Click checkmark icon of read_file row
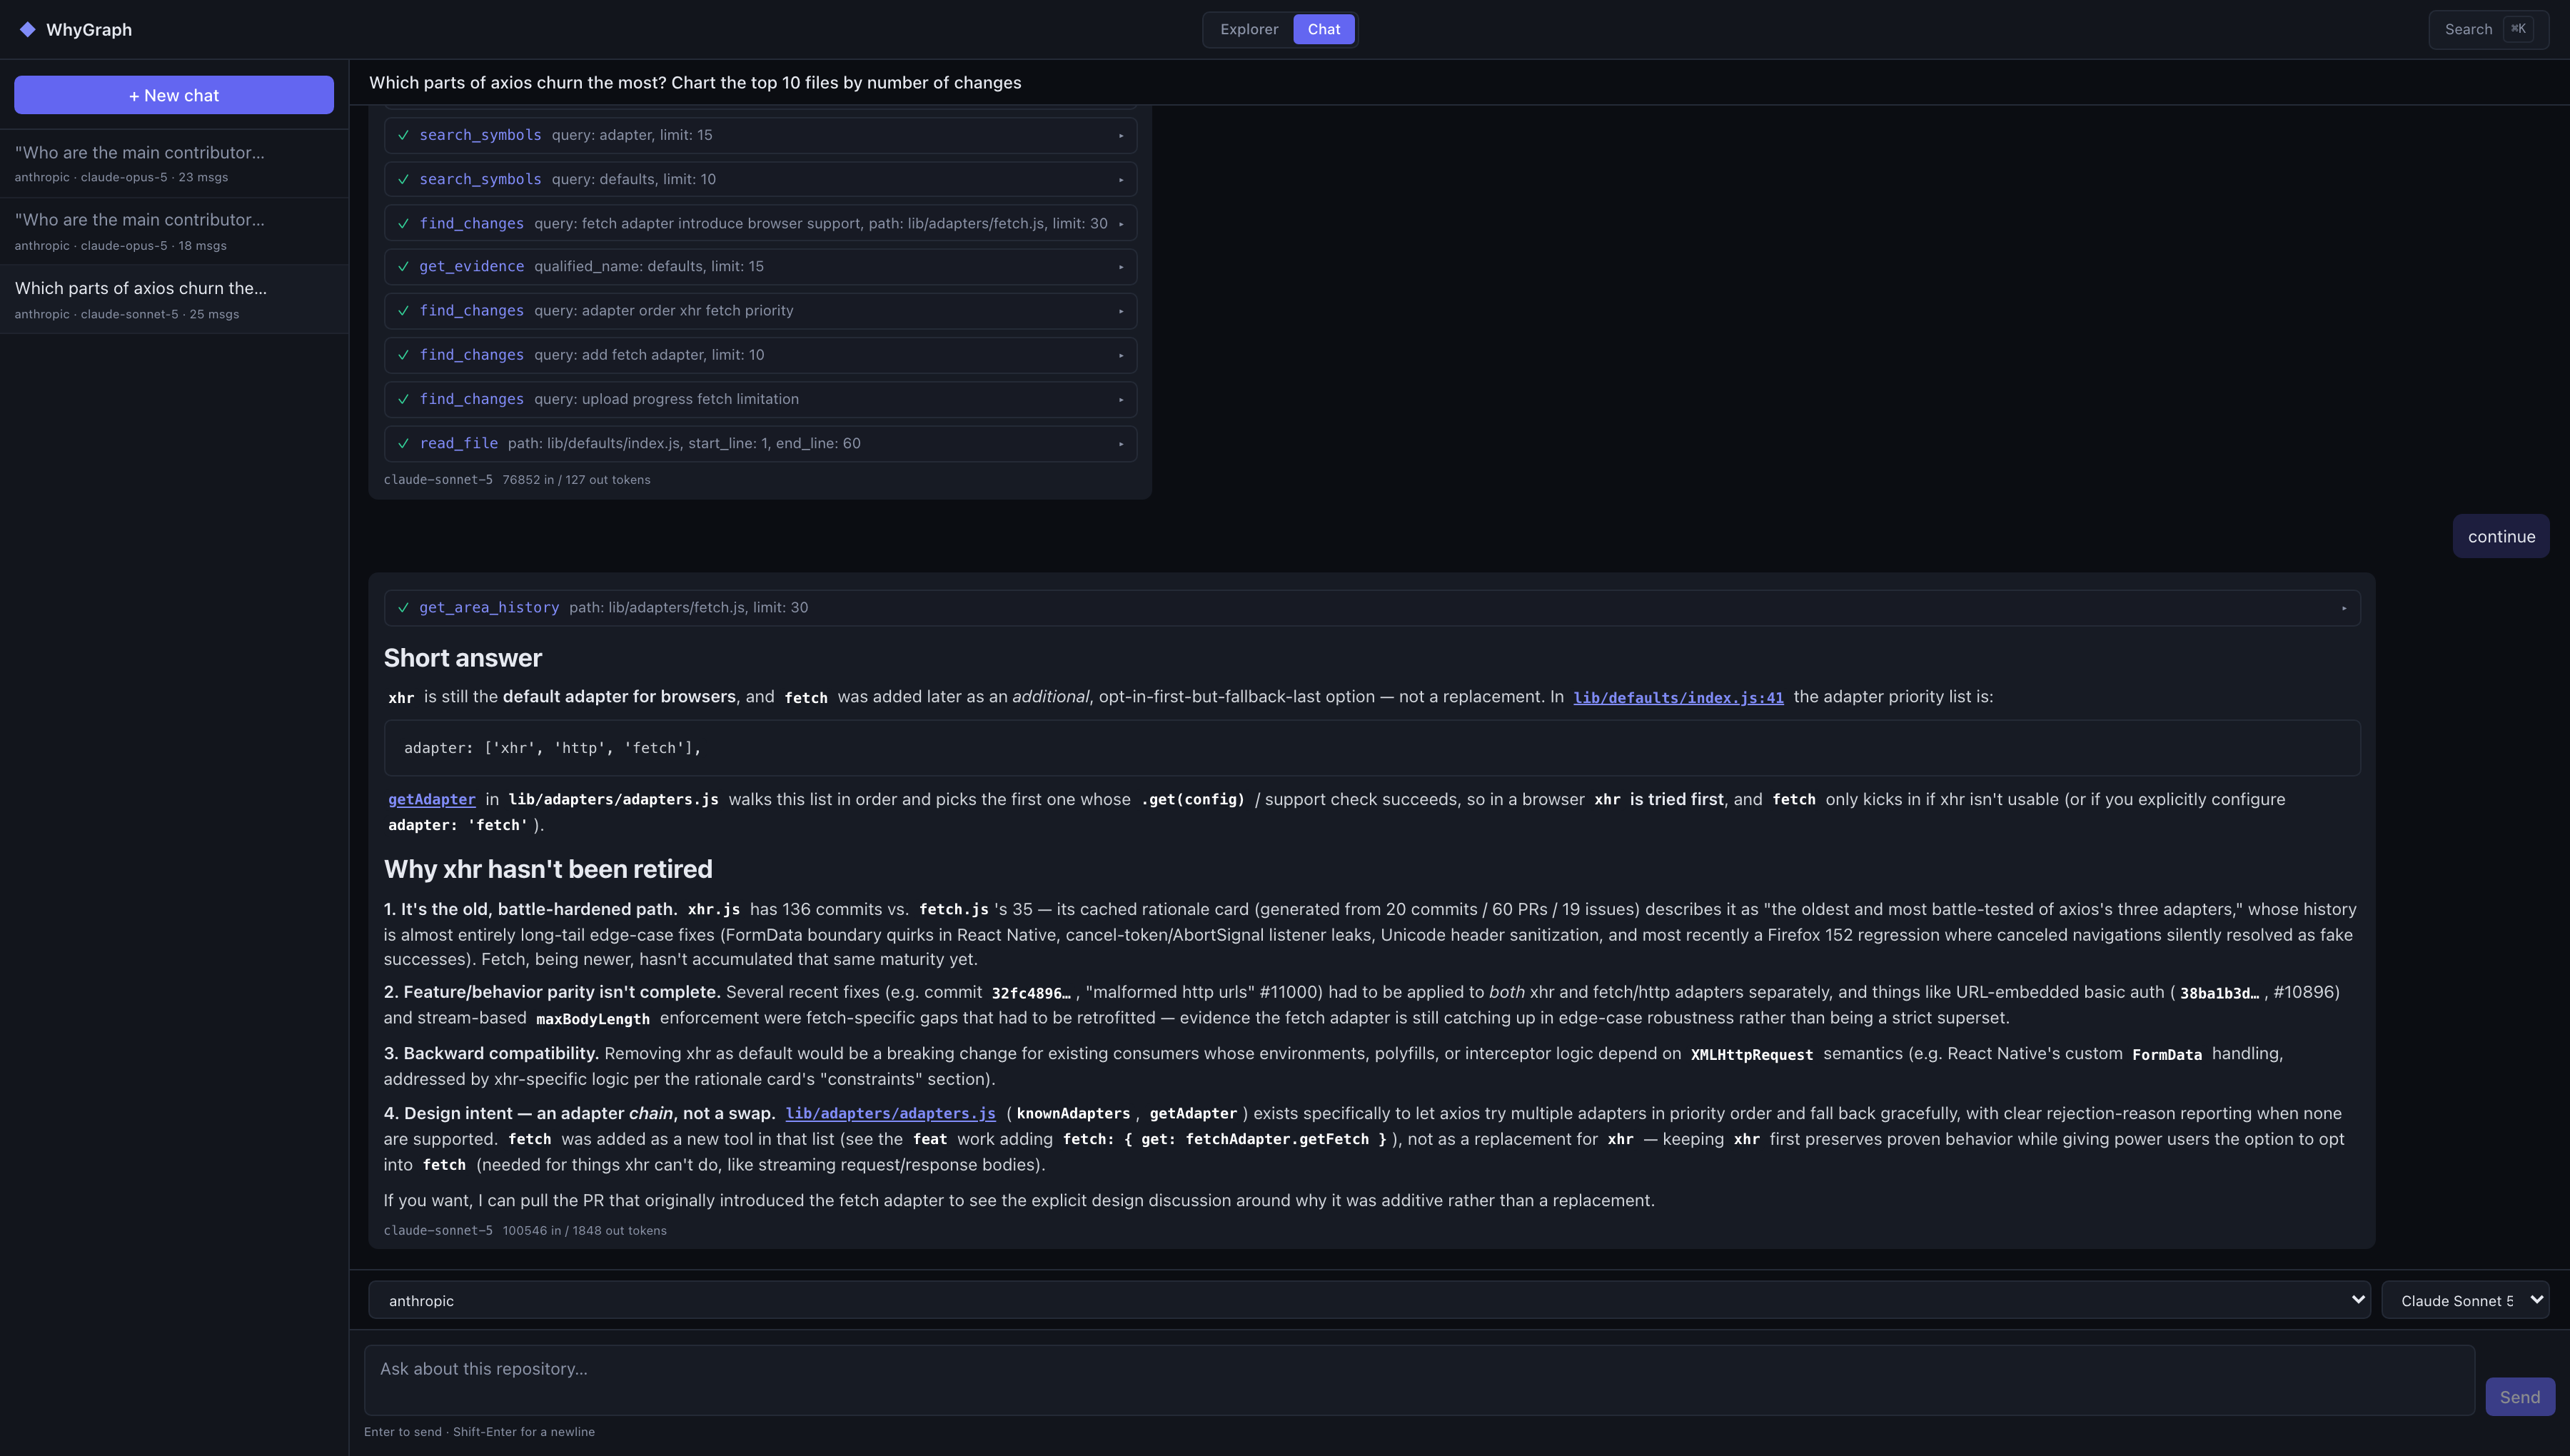This screenshot has width=2570, height=1456. coord(403,443)
